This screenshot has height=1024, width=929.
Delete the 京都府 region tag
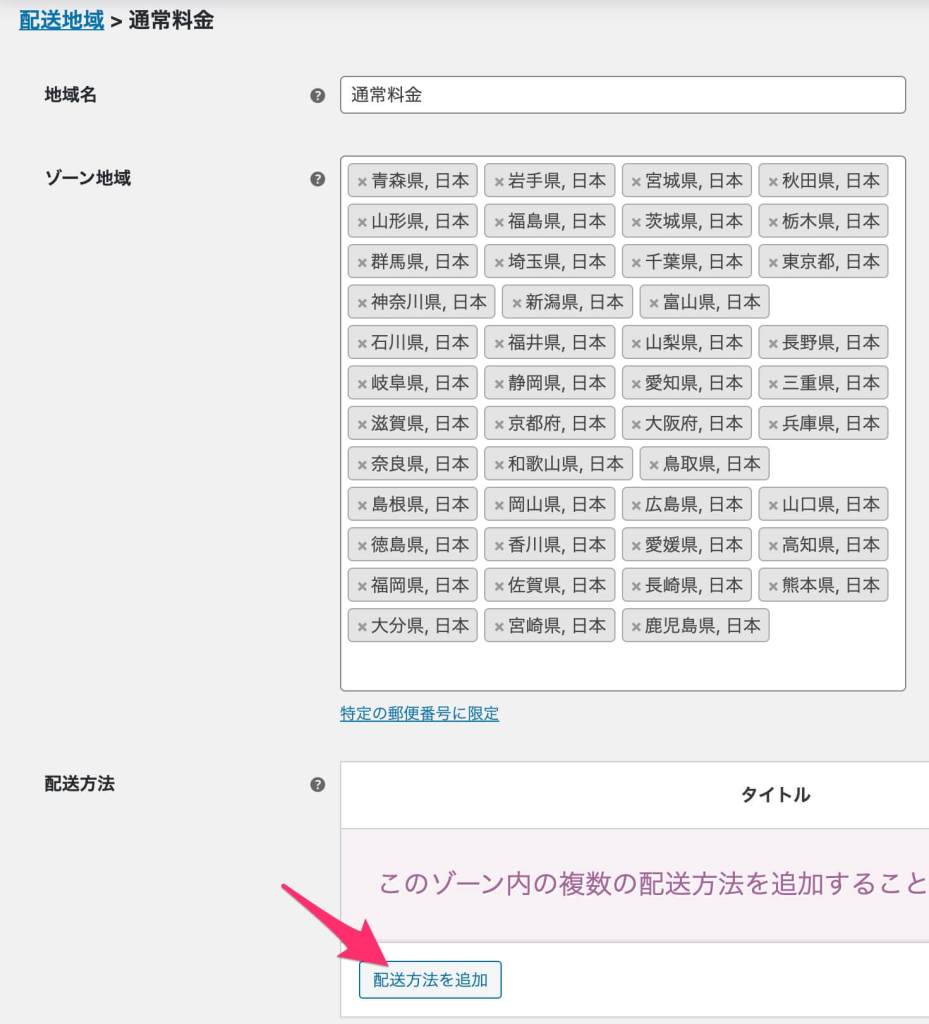499,424
